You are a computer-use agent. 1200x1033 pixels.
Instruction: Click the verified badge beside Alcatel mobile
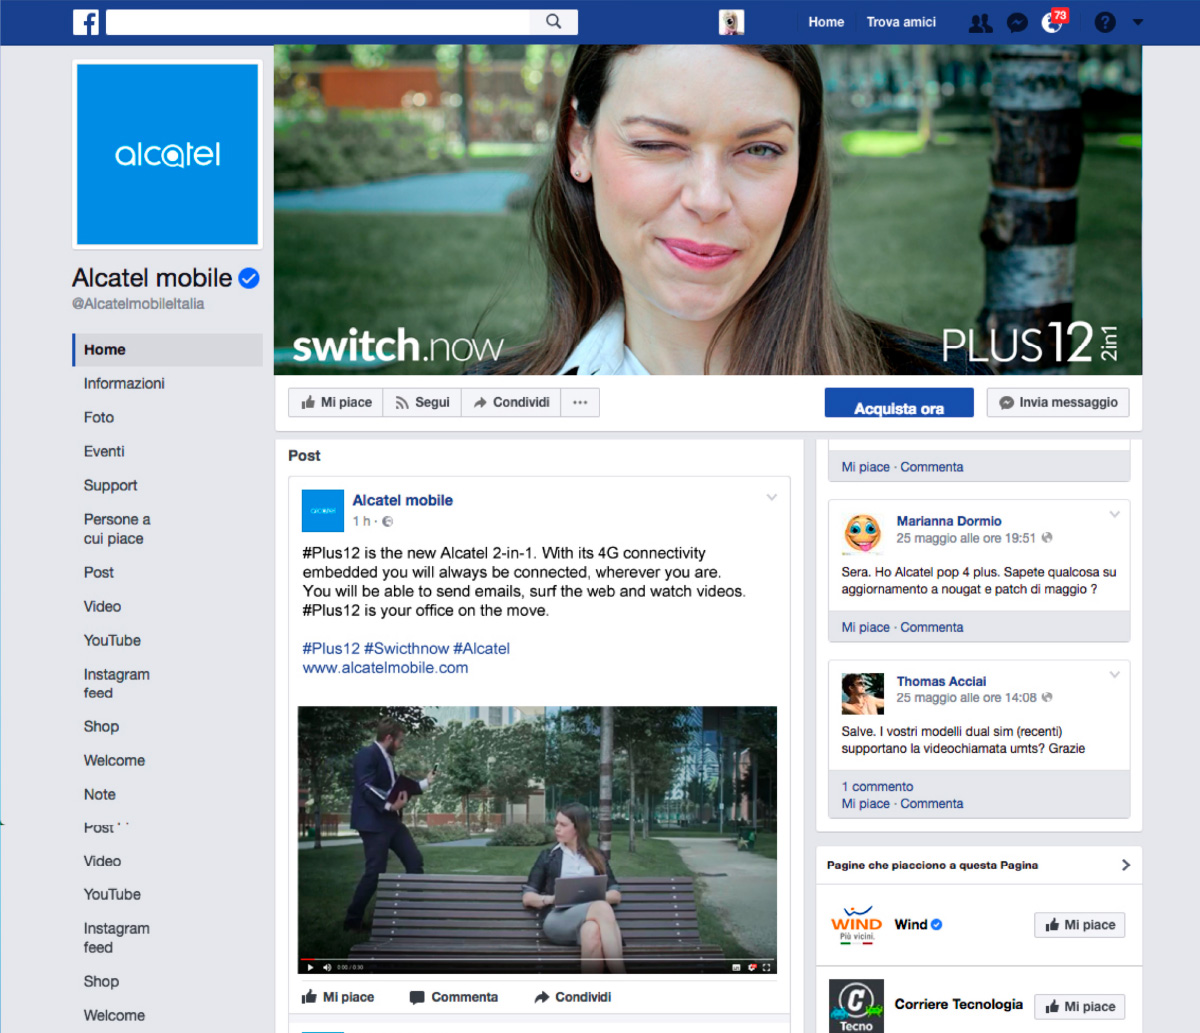(249, 278)
